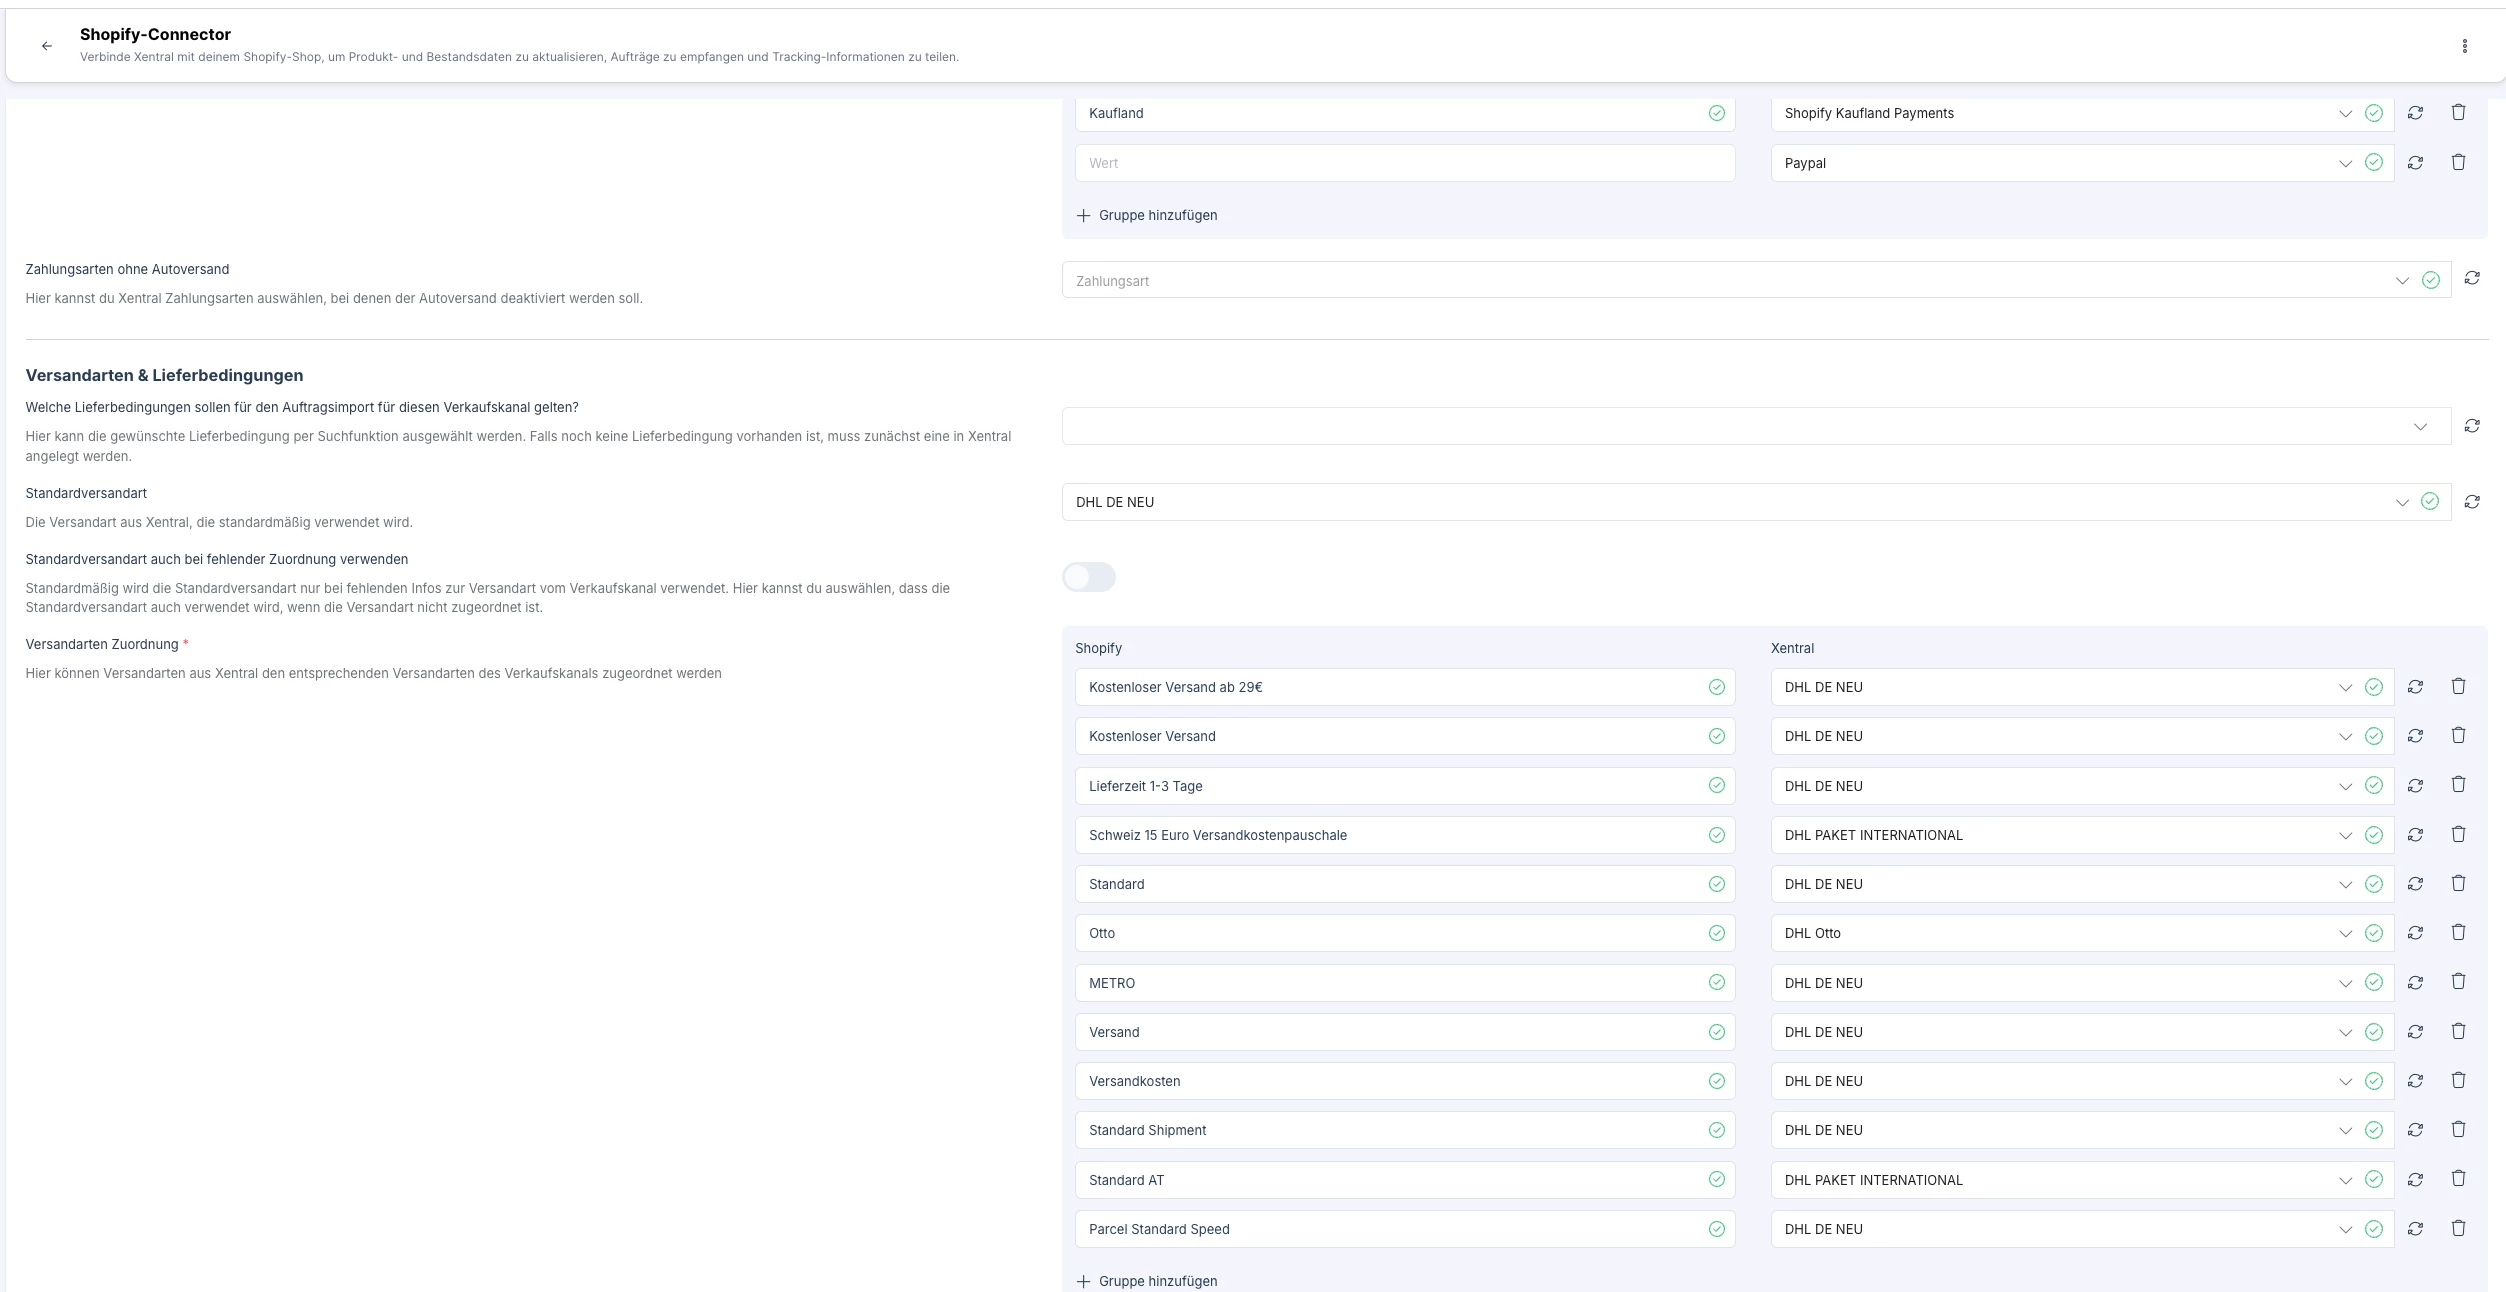
Task: Toggle Standardversandart bei fehlender Zuordnung switch
Action: coord(1088,577)
